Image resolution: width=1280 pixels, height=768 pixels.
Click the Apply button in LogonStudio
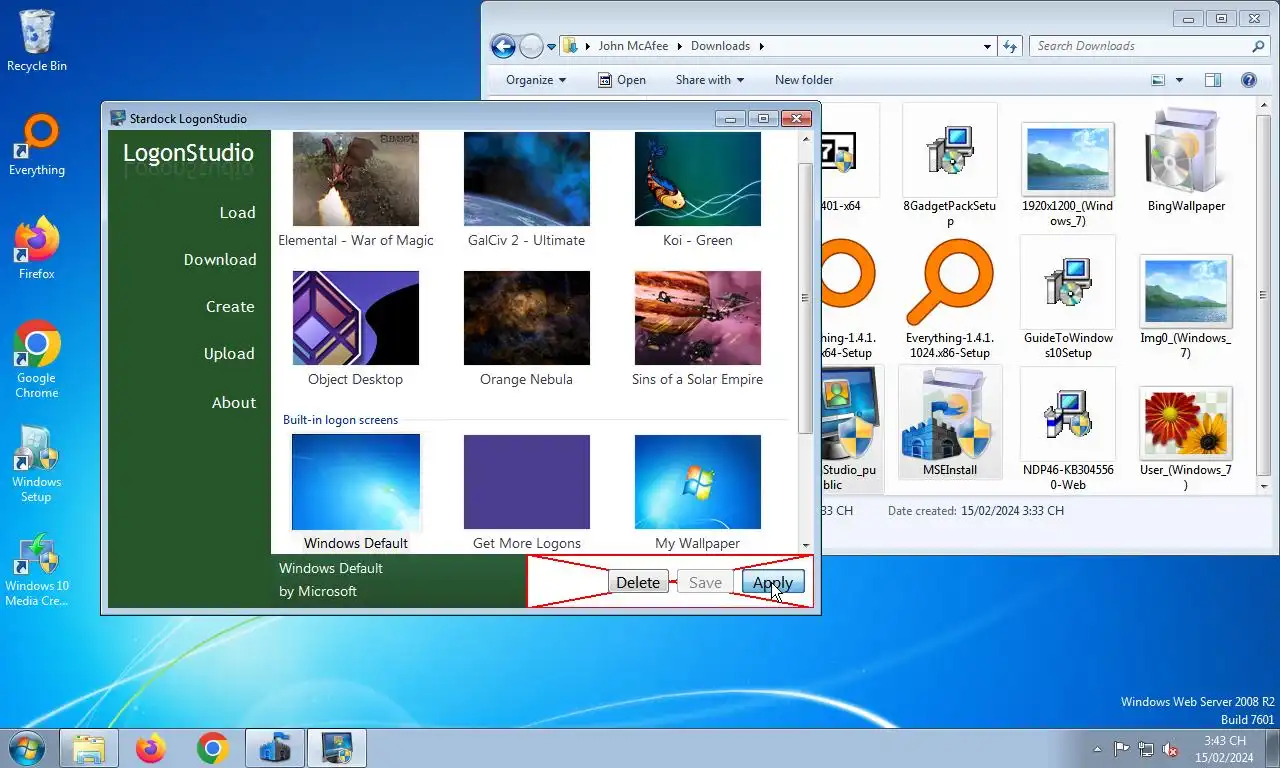[772, 582]
